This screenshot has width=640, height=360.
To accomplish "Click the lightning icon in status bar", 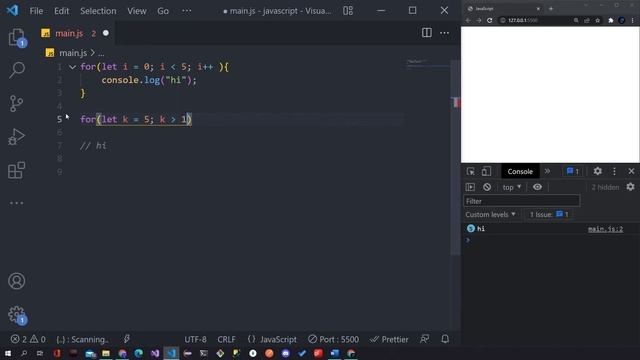I will pyautogui.click(x=127, y=339).
